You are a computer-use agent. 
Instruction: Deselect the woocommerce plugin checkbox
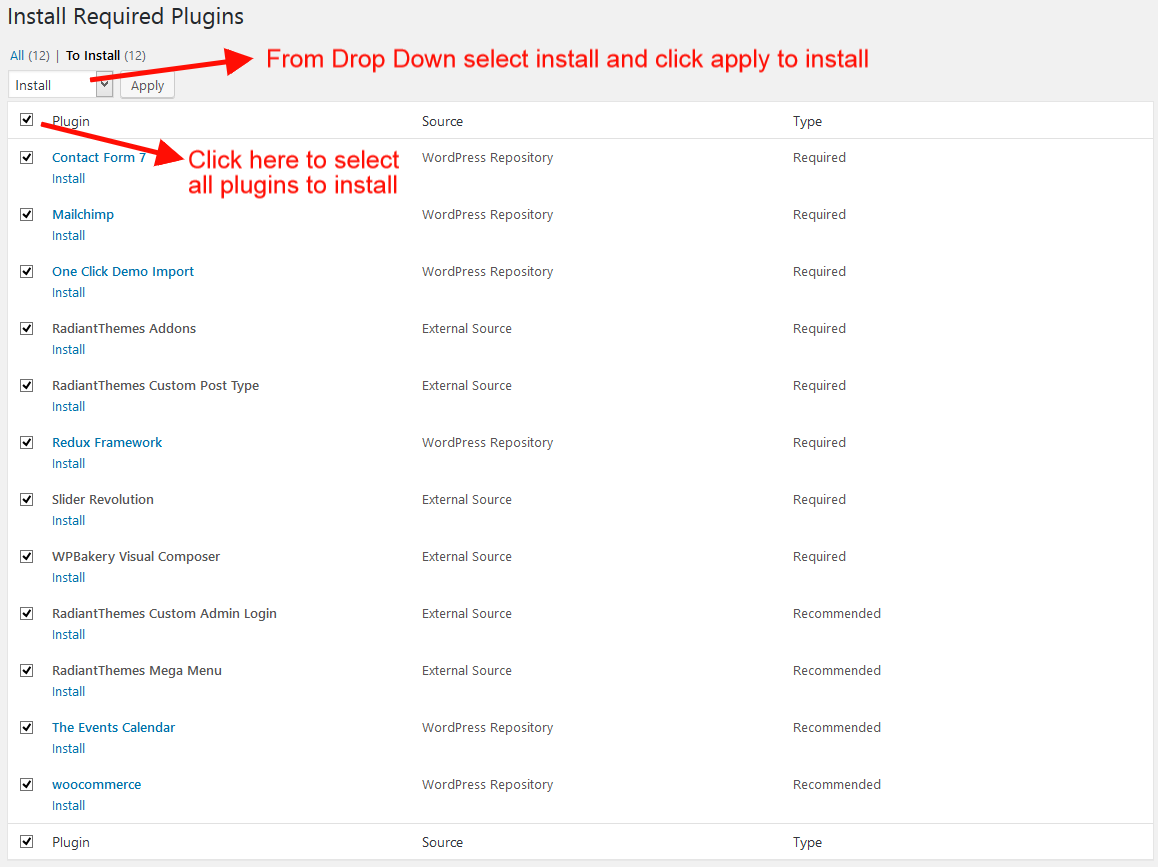pyautogui.click(x=27, y=784)
